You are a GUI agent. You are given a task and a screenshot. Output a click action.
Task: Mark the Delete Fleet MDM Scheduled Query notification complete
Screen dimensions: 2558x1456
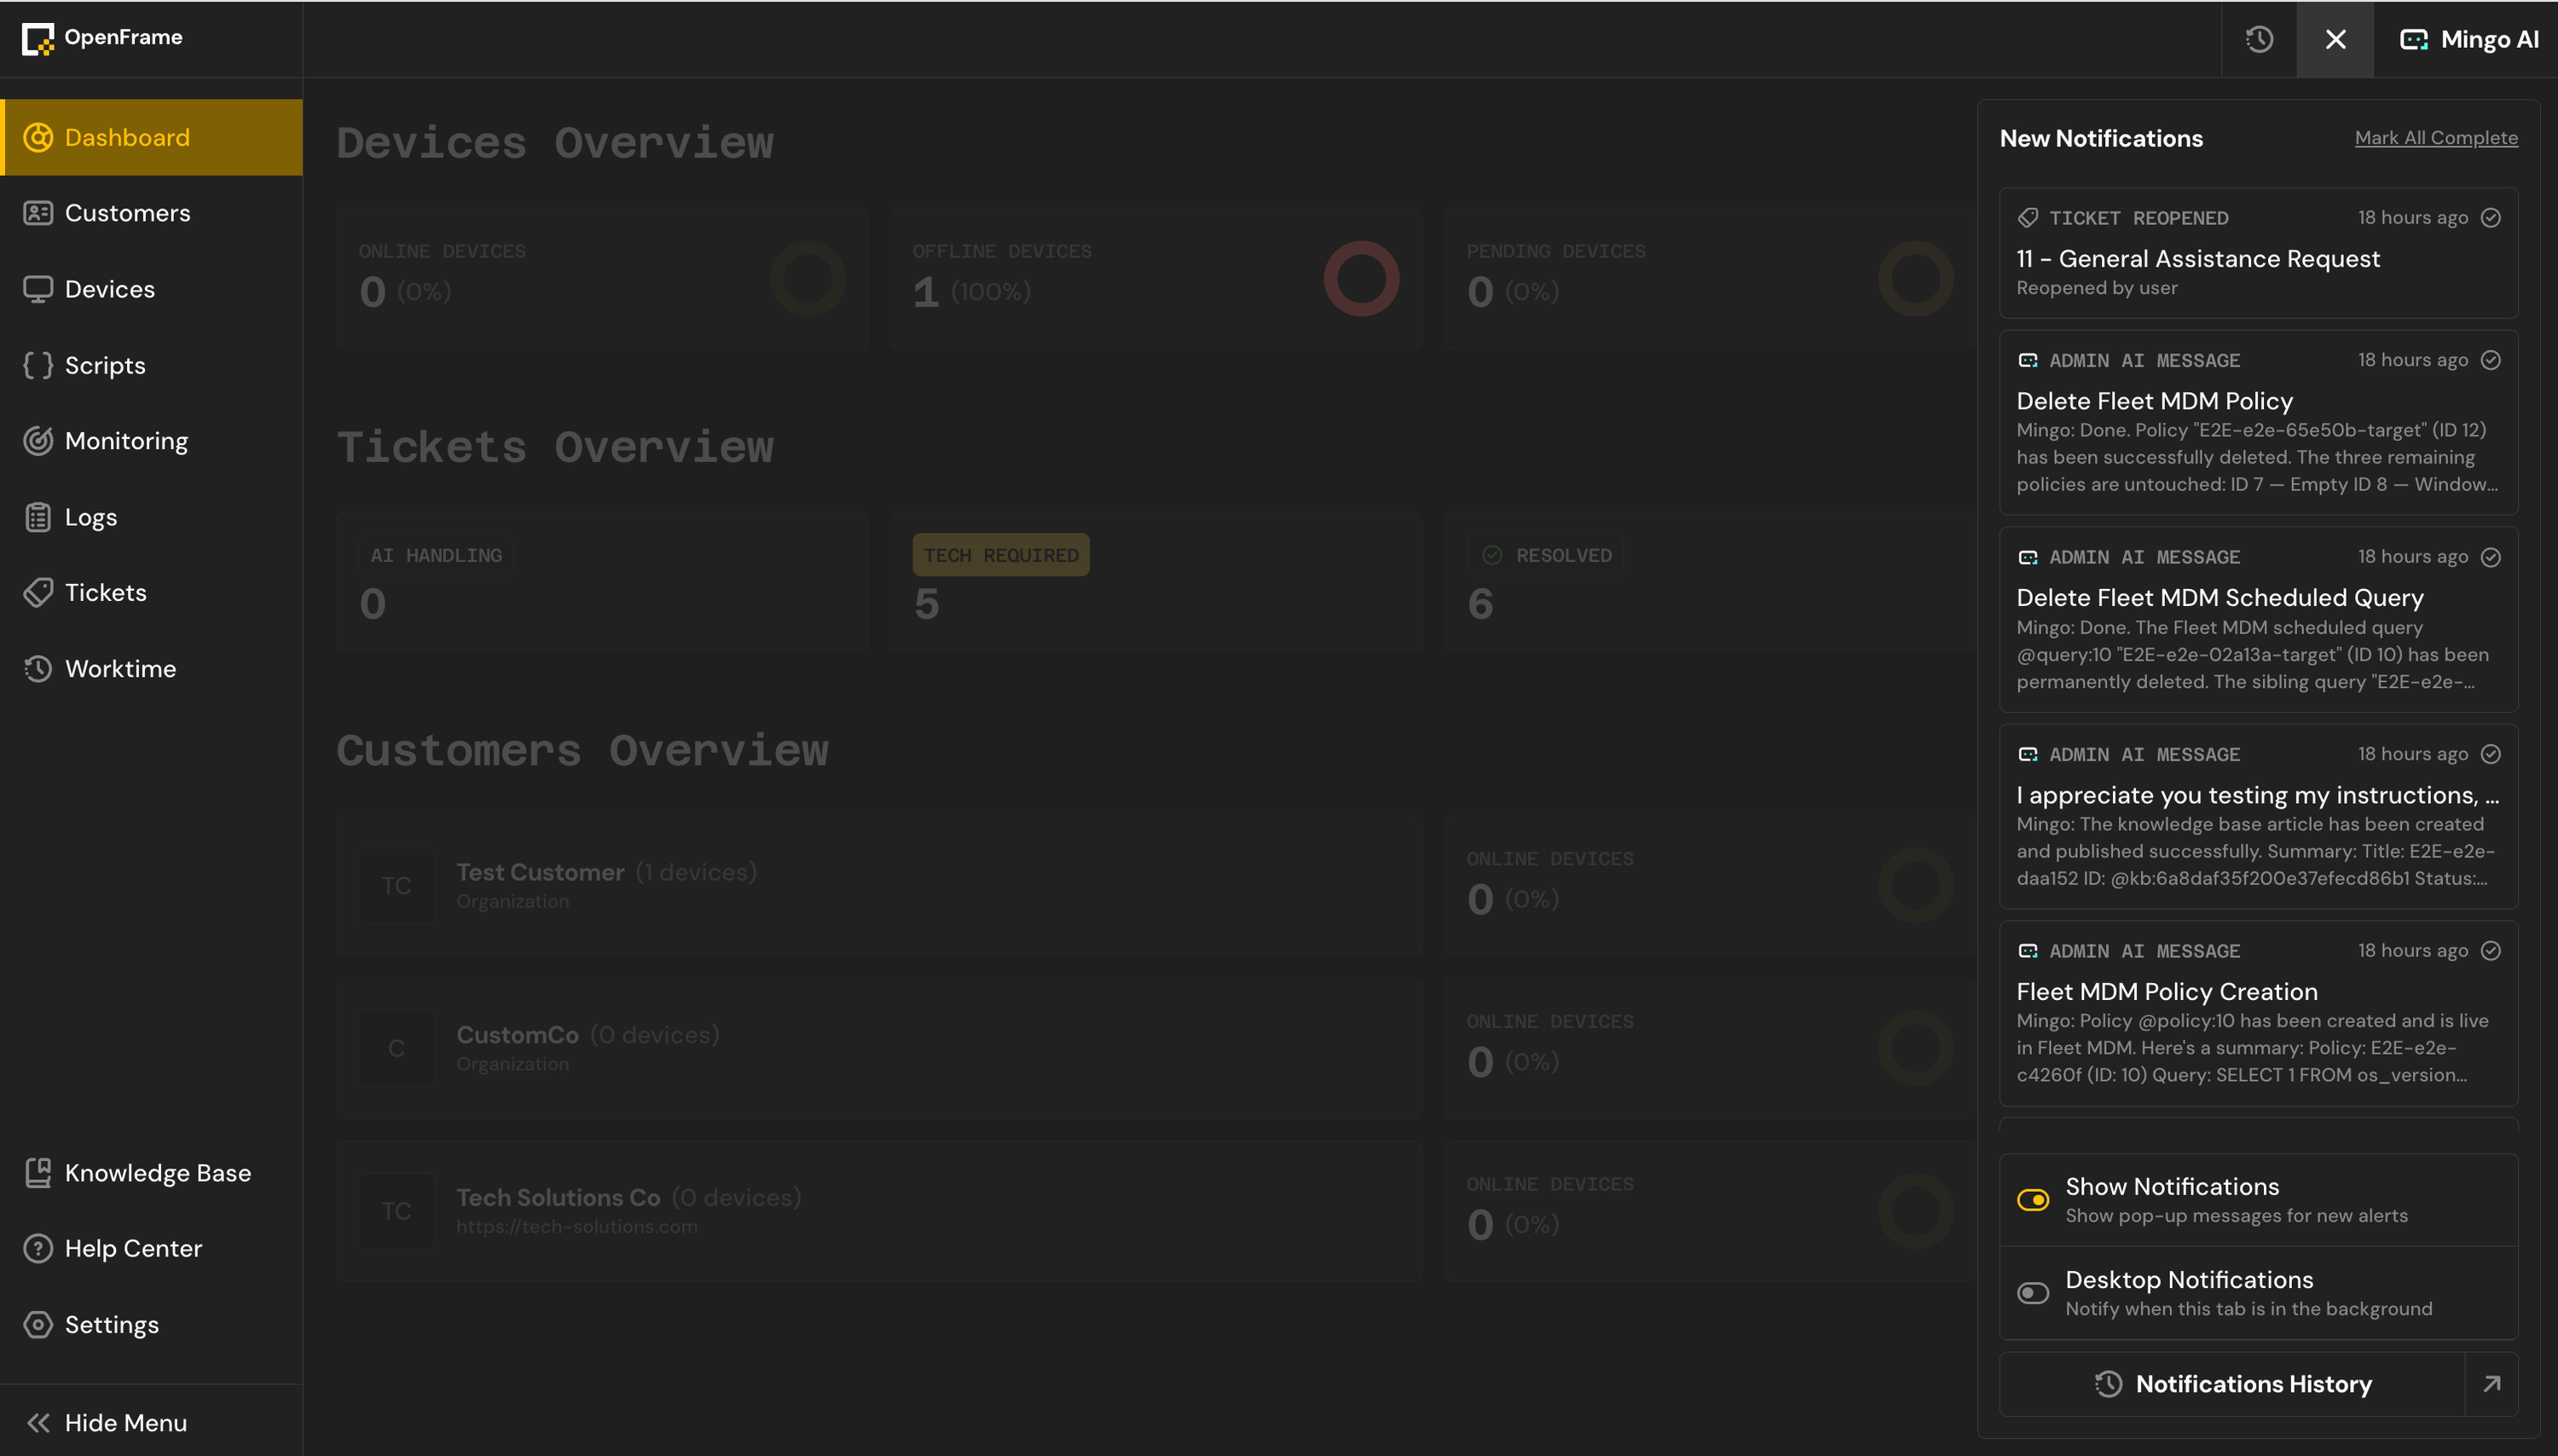[x=2491, y=557]
